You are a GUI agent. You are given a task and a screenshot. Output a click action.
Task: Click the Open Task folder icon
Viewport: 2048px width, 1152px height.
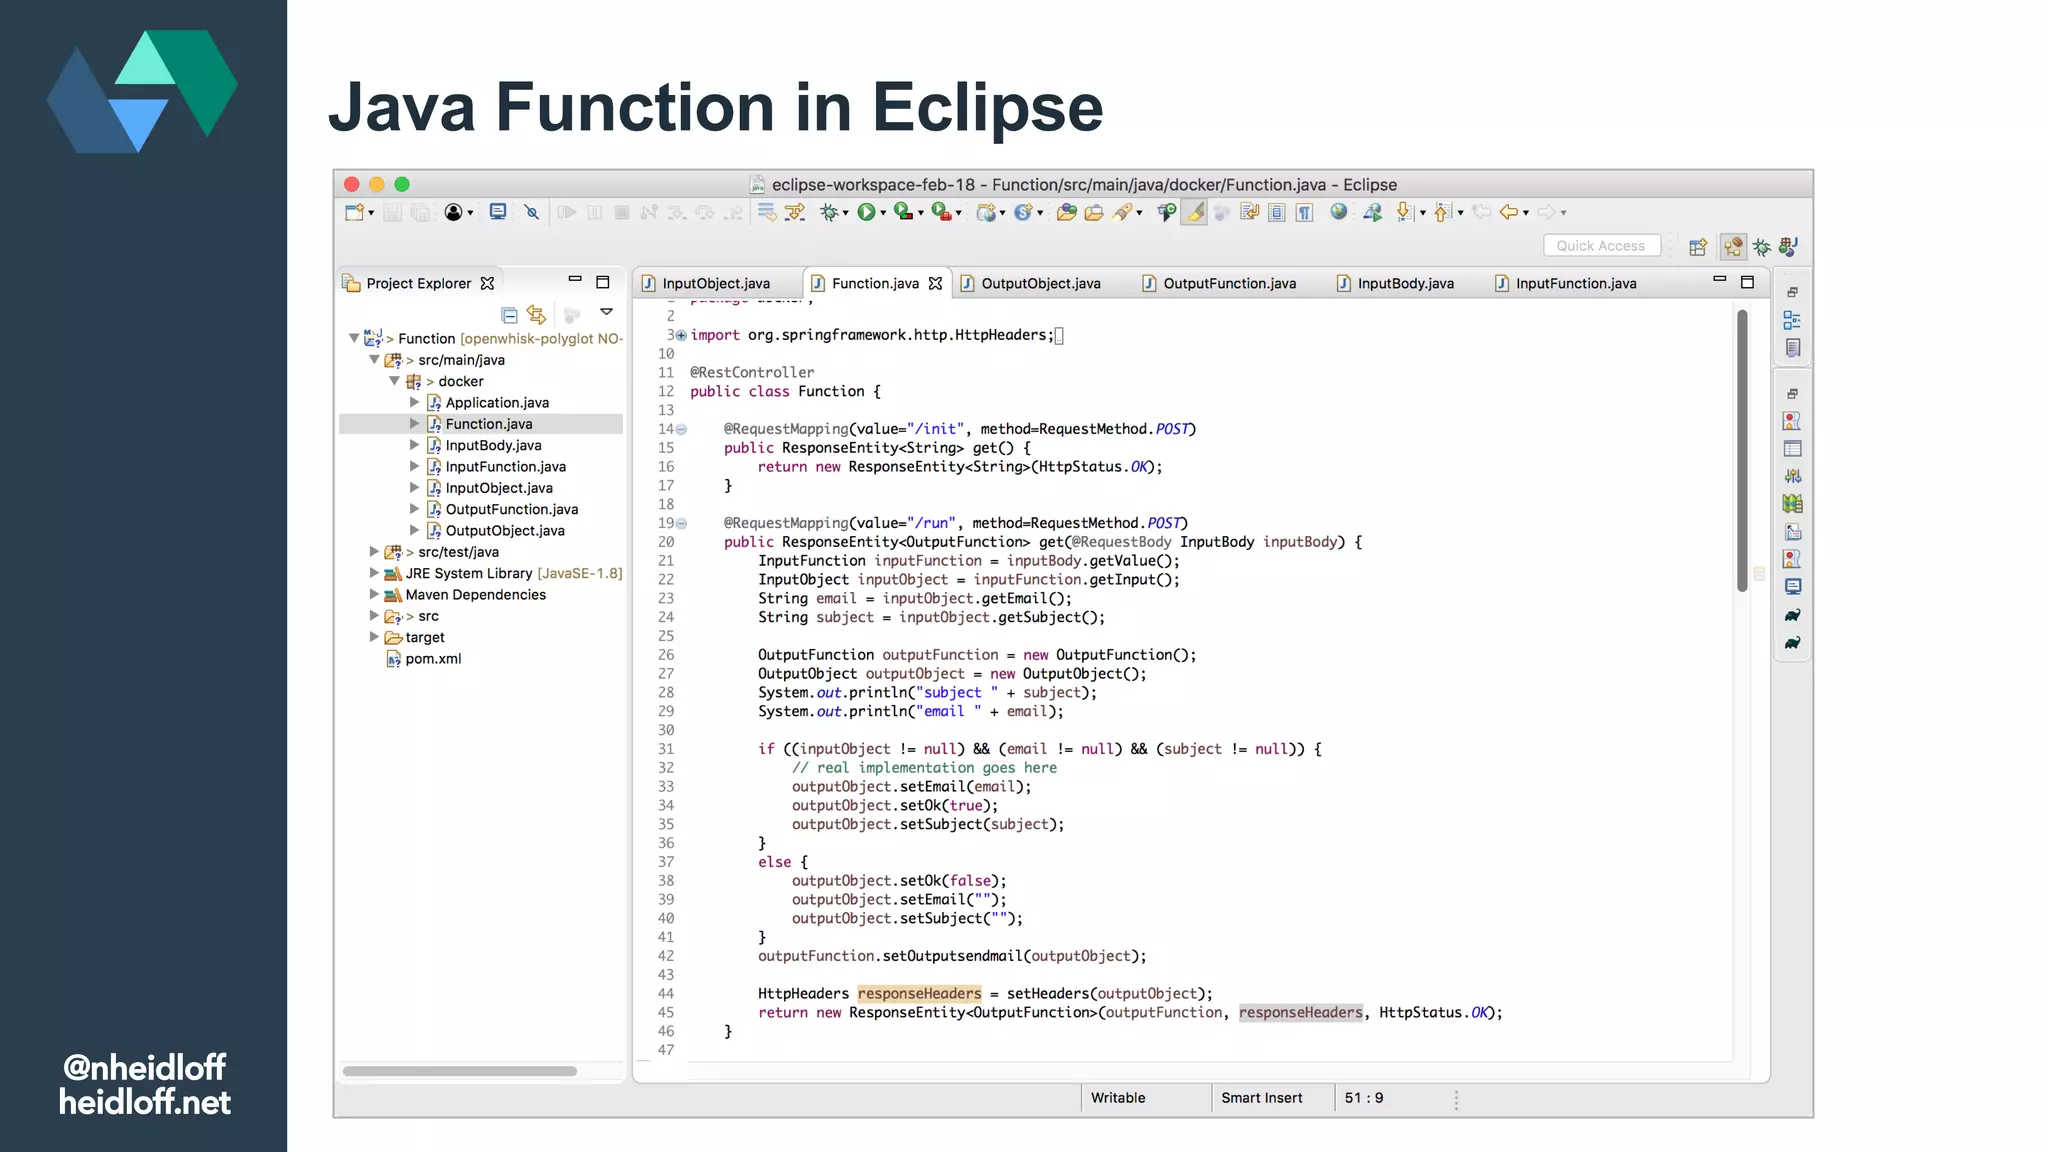(1094, 212)
